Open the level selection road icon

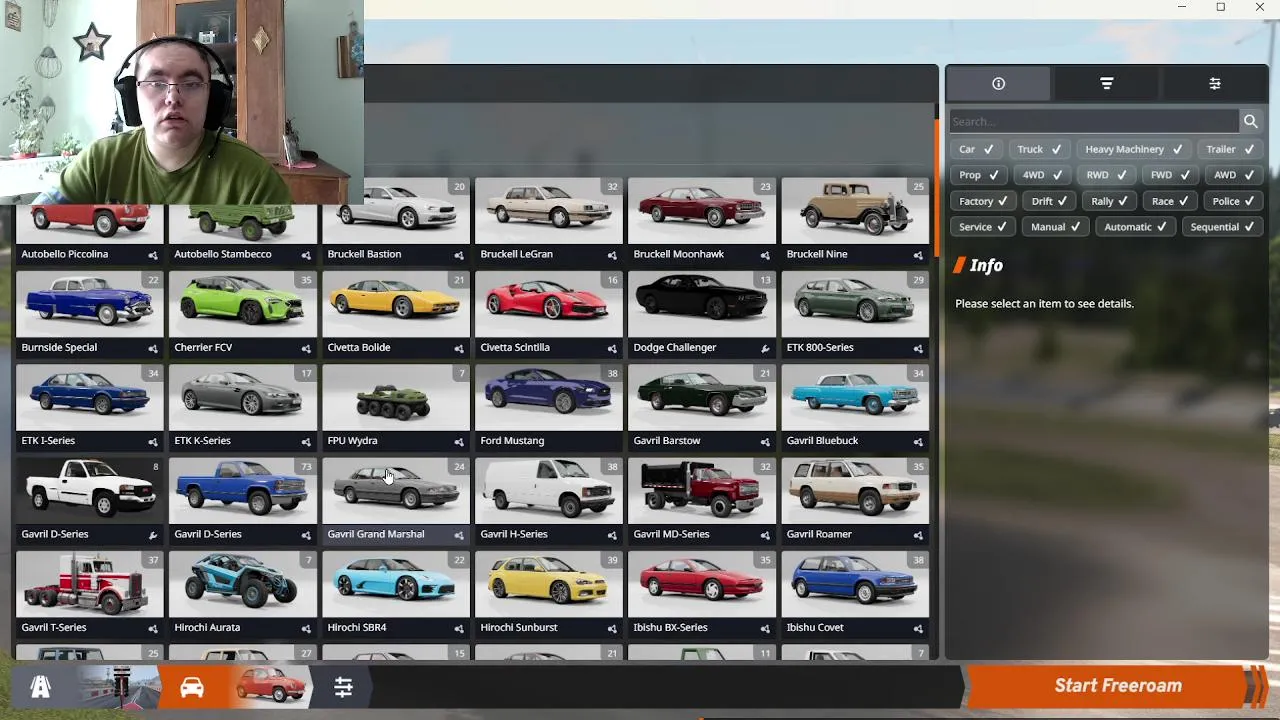[x=41, y=687]
